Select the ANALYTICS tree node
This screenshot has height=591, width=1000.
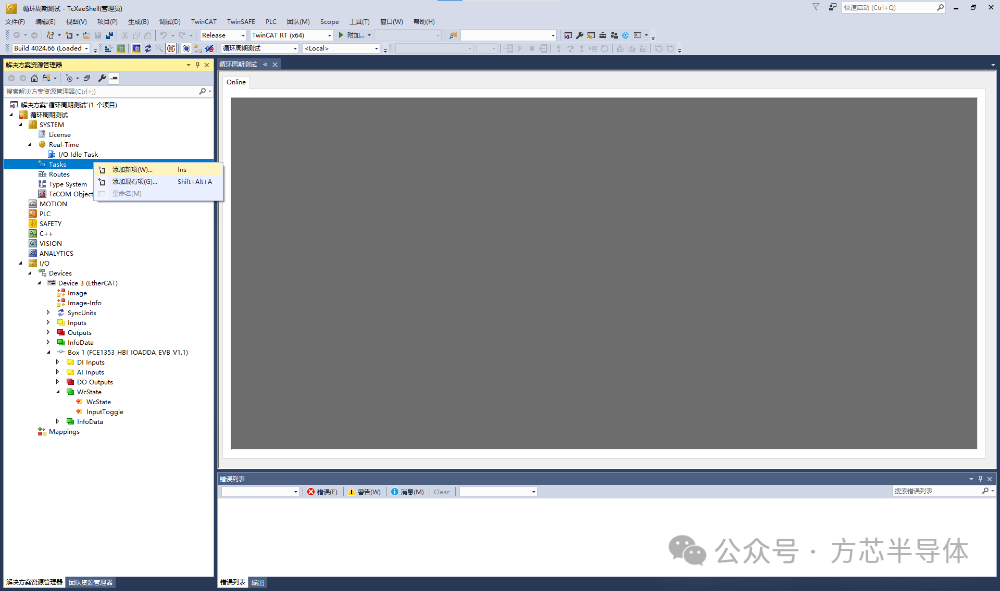56,254
